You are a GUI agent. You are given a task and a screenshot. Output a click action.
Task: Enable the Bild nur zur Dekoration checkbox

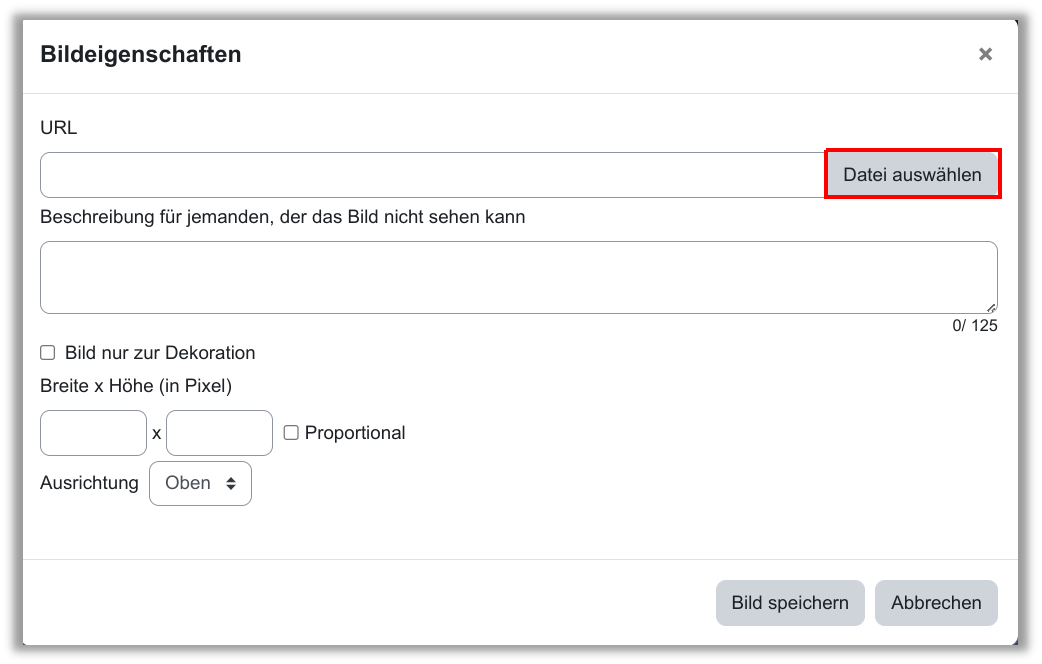click(x=47, y=353)
